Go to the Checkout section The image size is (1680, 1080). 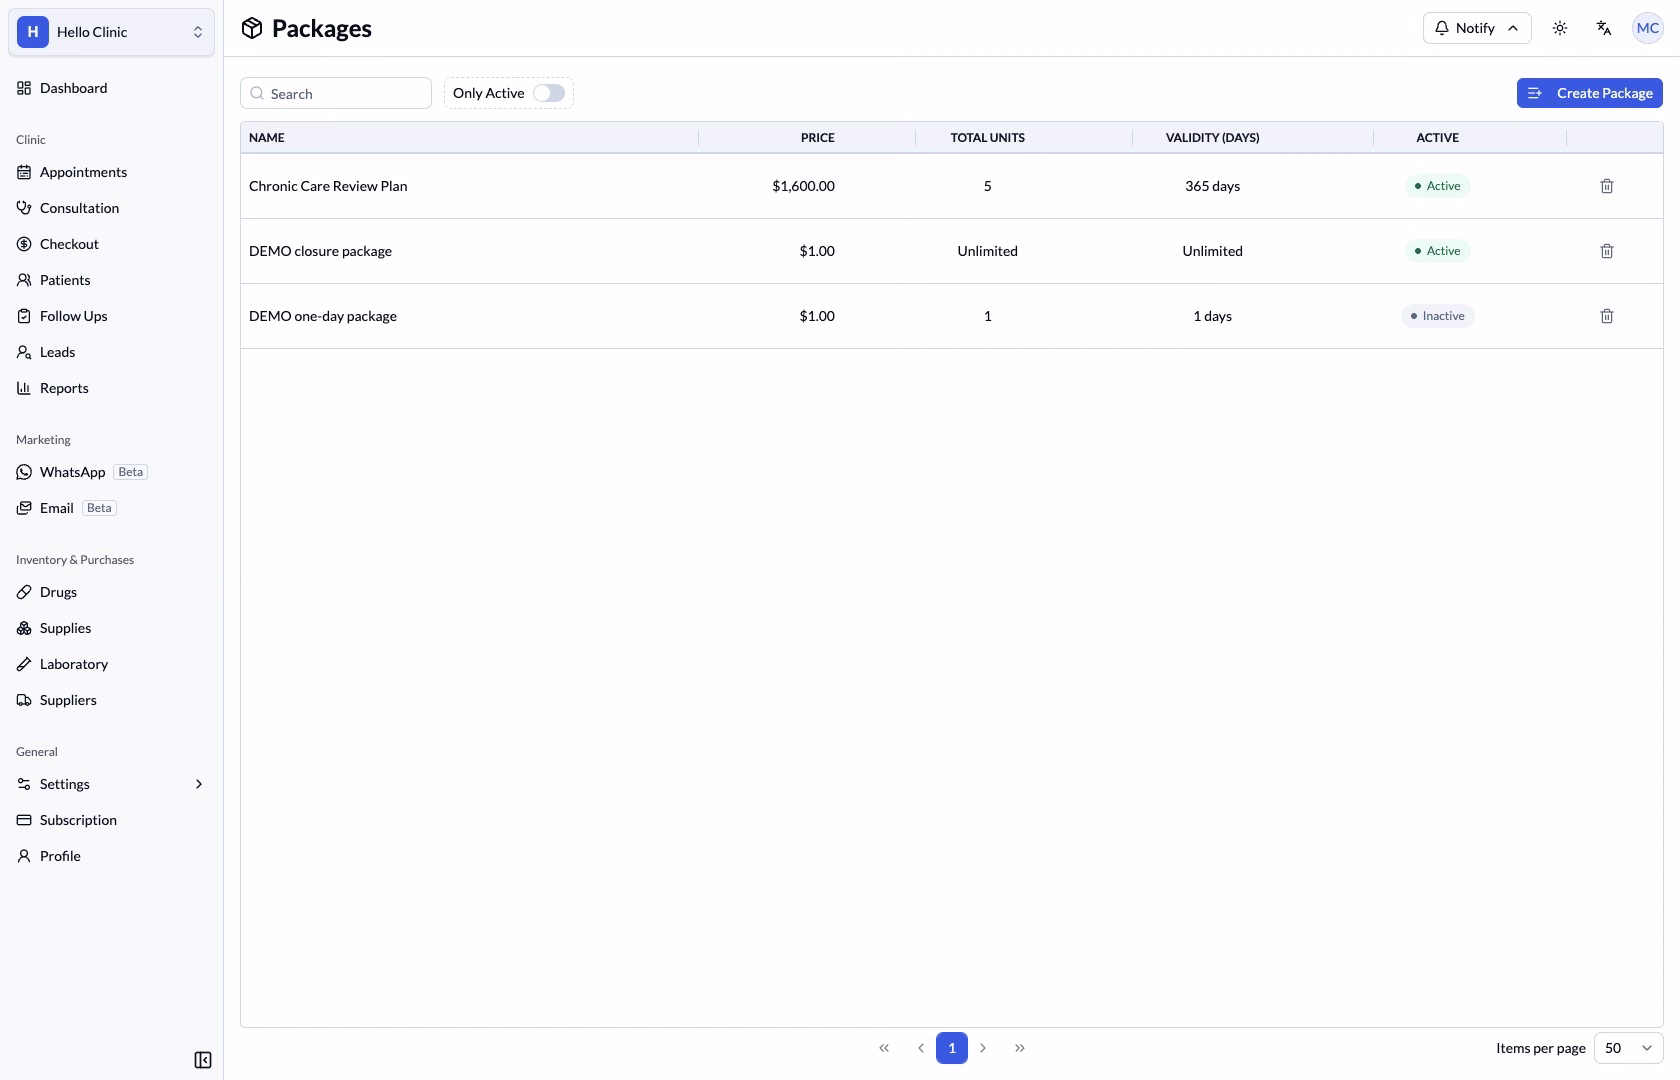coord(111,244)
